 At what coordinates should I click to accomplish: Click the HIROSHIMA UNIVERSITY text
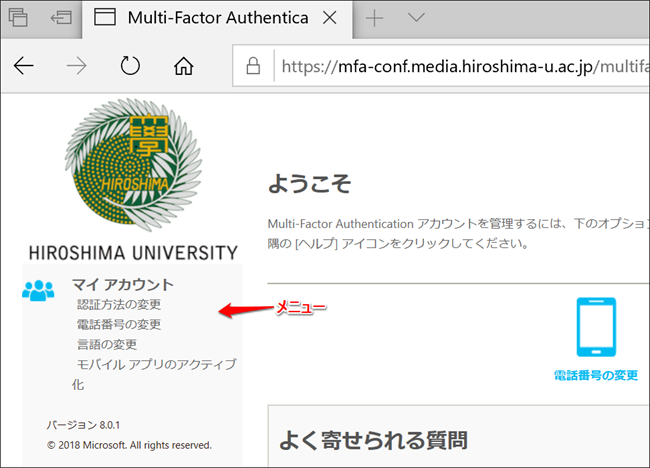point(133,253)
